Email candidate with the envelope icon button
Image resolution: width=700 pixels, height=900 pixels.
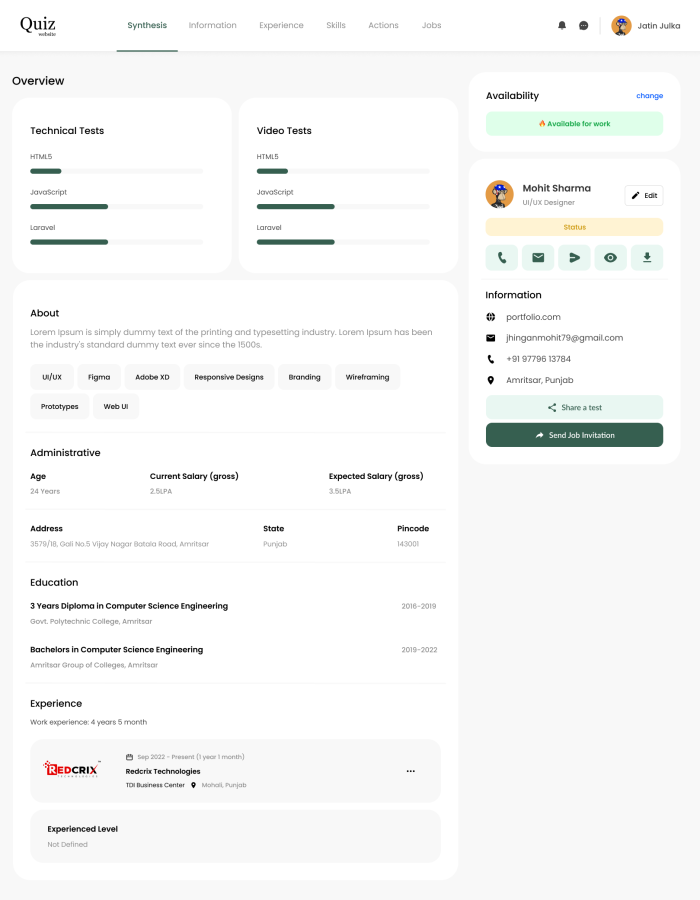point(538,258)
